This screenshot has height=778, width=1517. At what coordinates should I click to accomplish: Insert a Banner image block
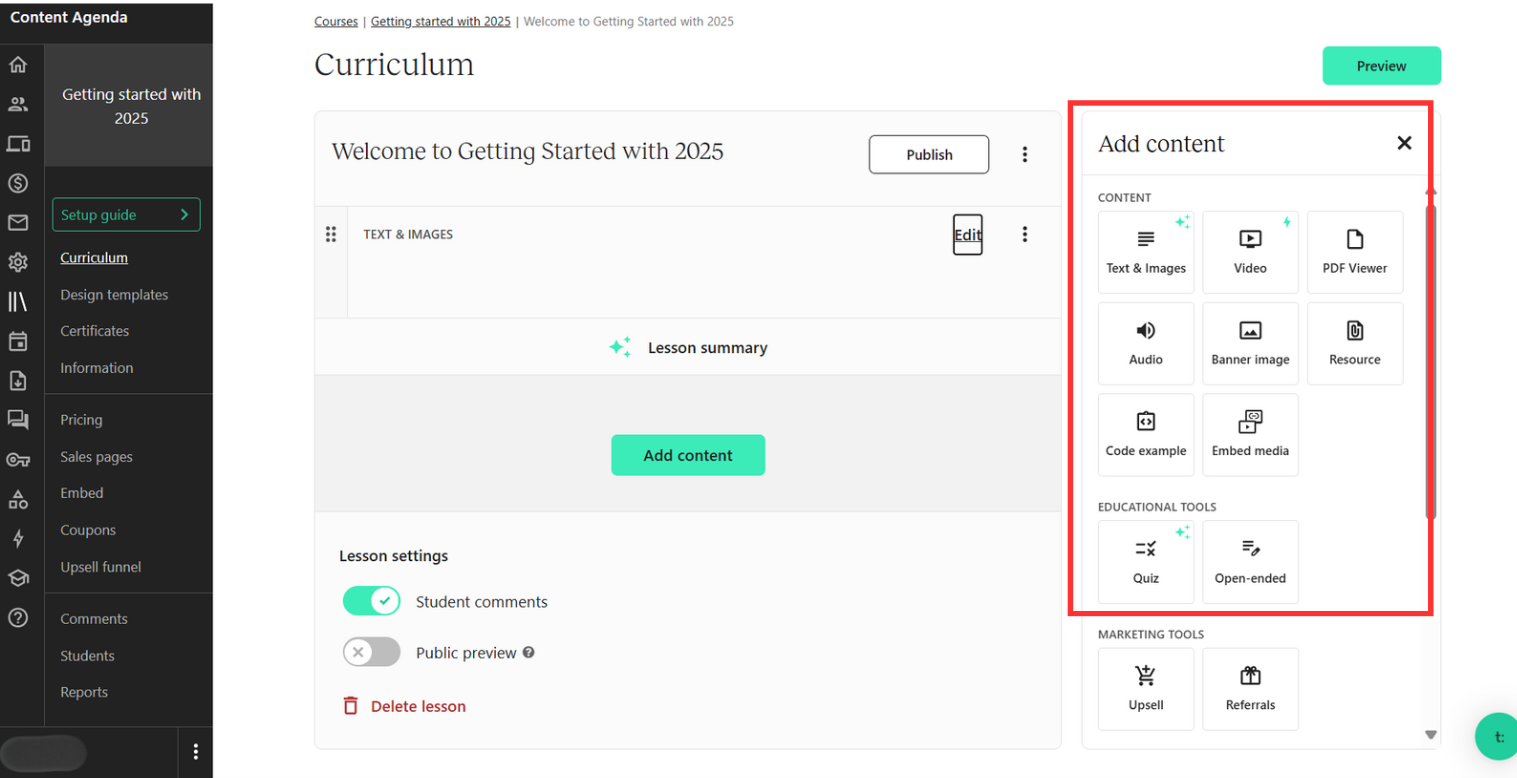click(x=1250, y=343)
